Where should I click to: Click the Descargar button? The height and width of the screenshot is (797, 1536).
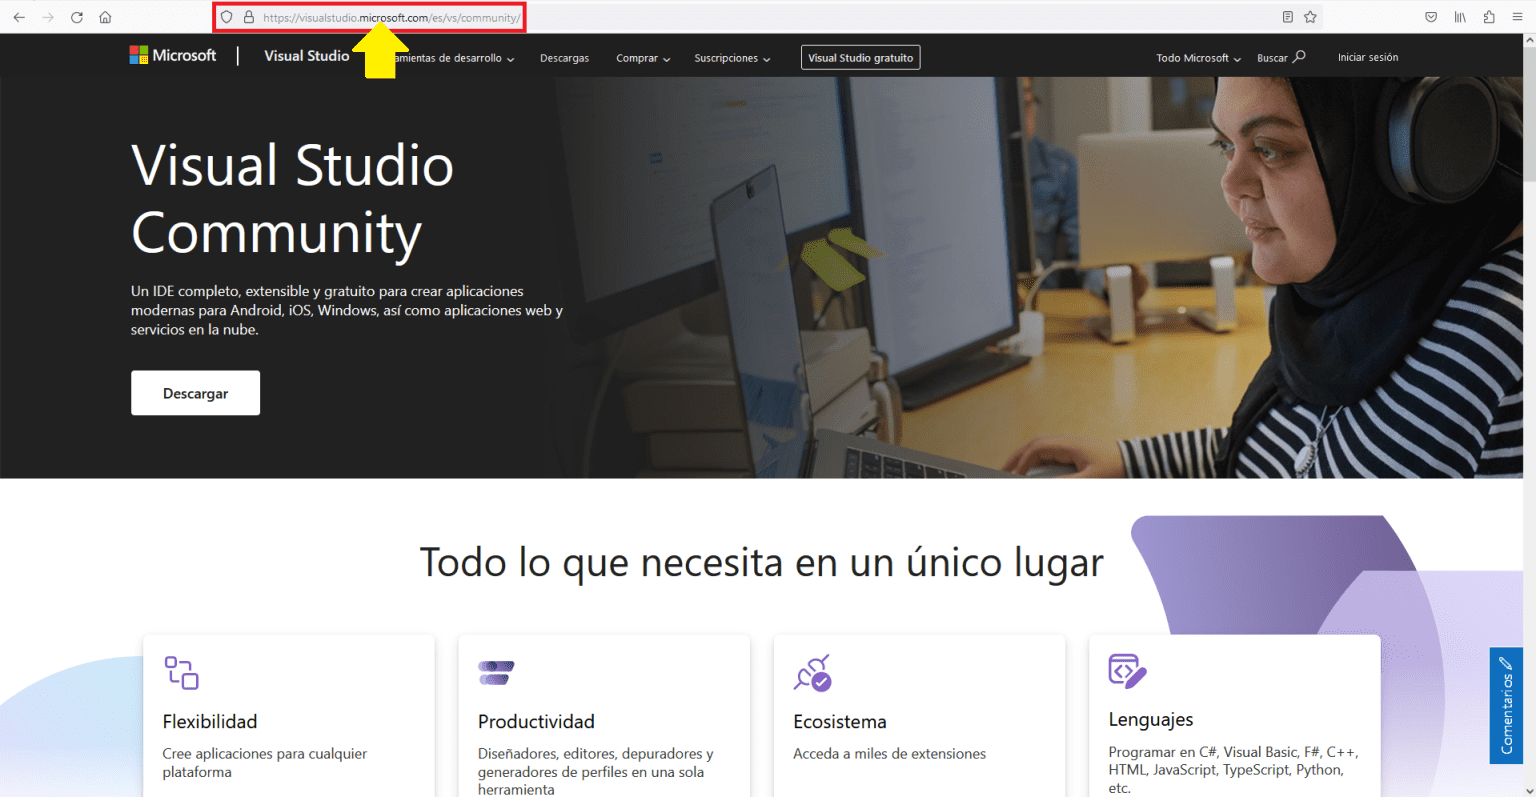195,392
